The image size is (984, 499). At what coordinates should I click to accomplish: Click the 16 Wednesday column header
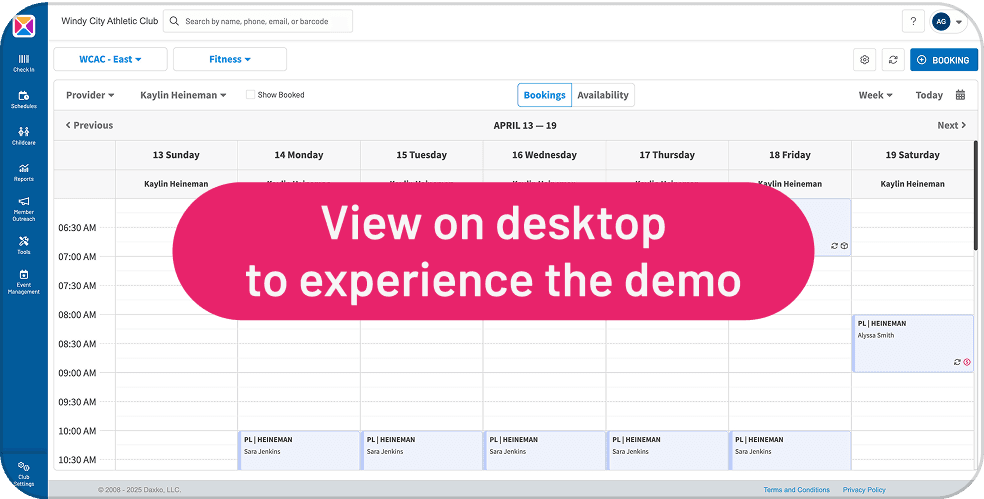[544, 154]
